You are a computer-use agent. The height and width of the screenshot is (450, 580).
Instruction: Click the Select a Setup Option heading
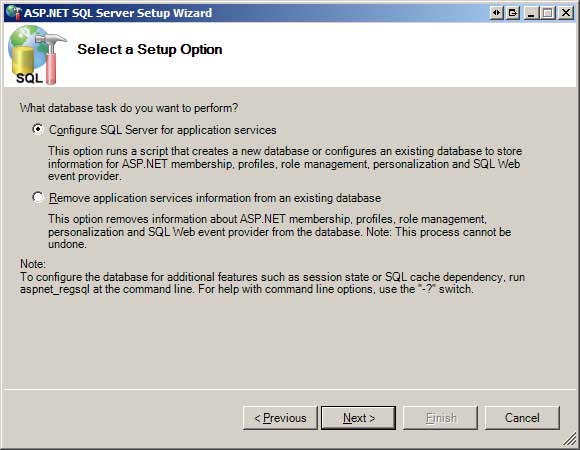click(x=150, y=50)
